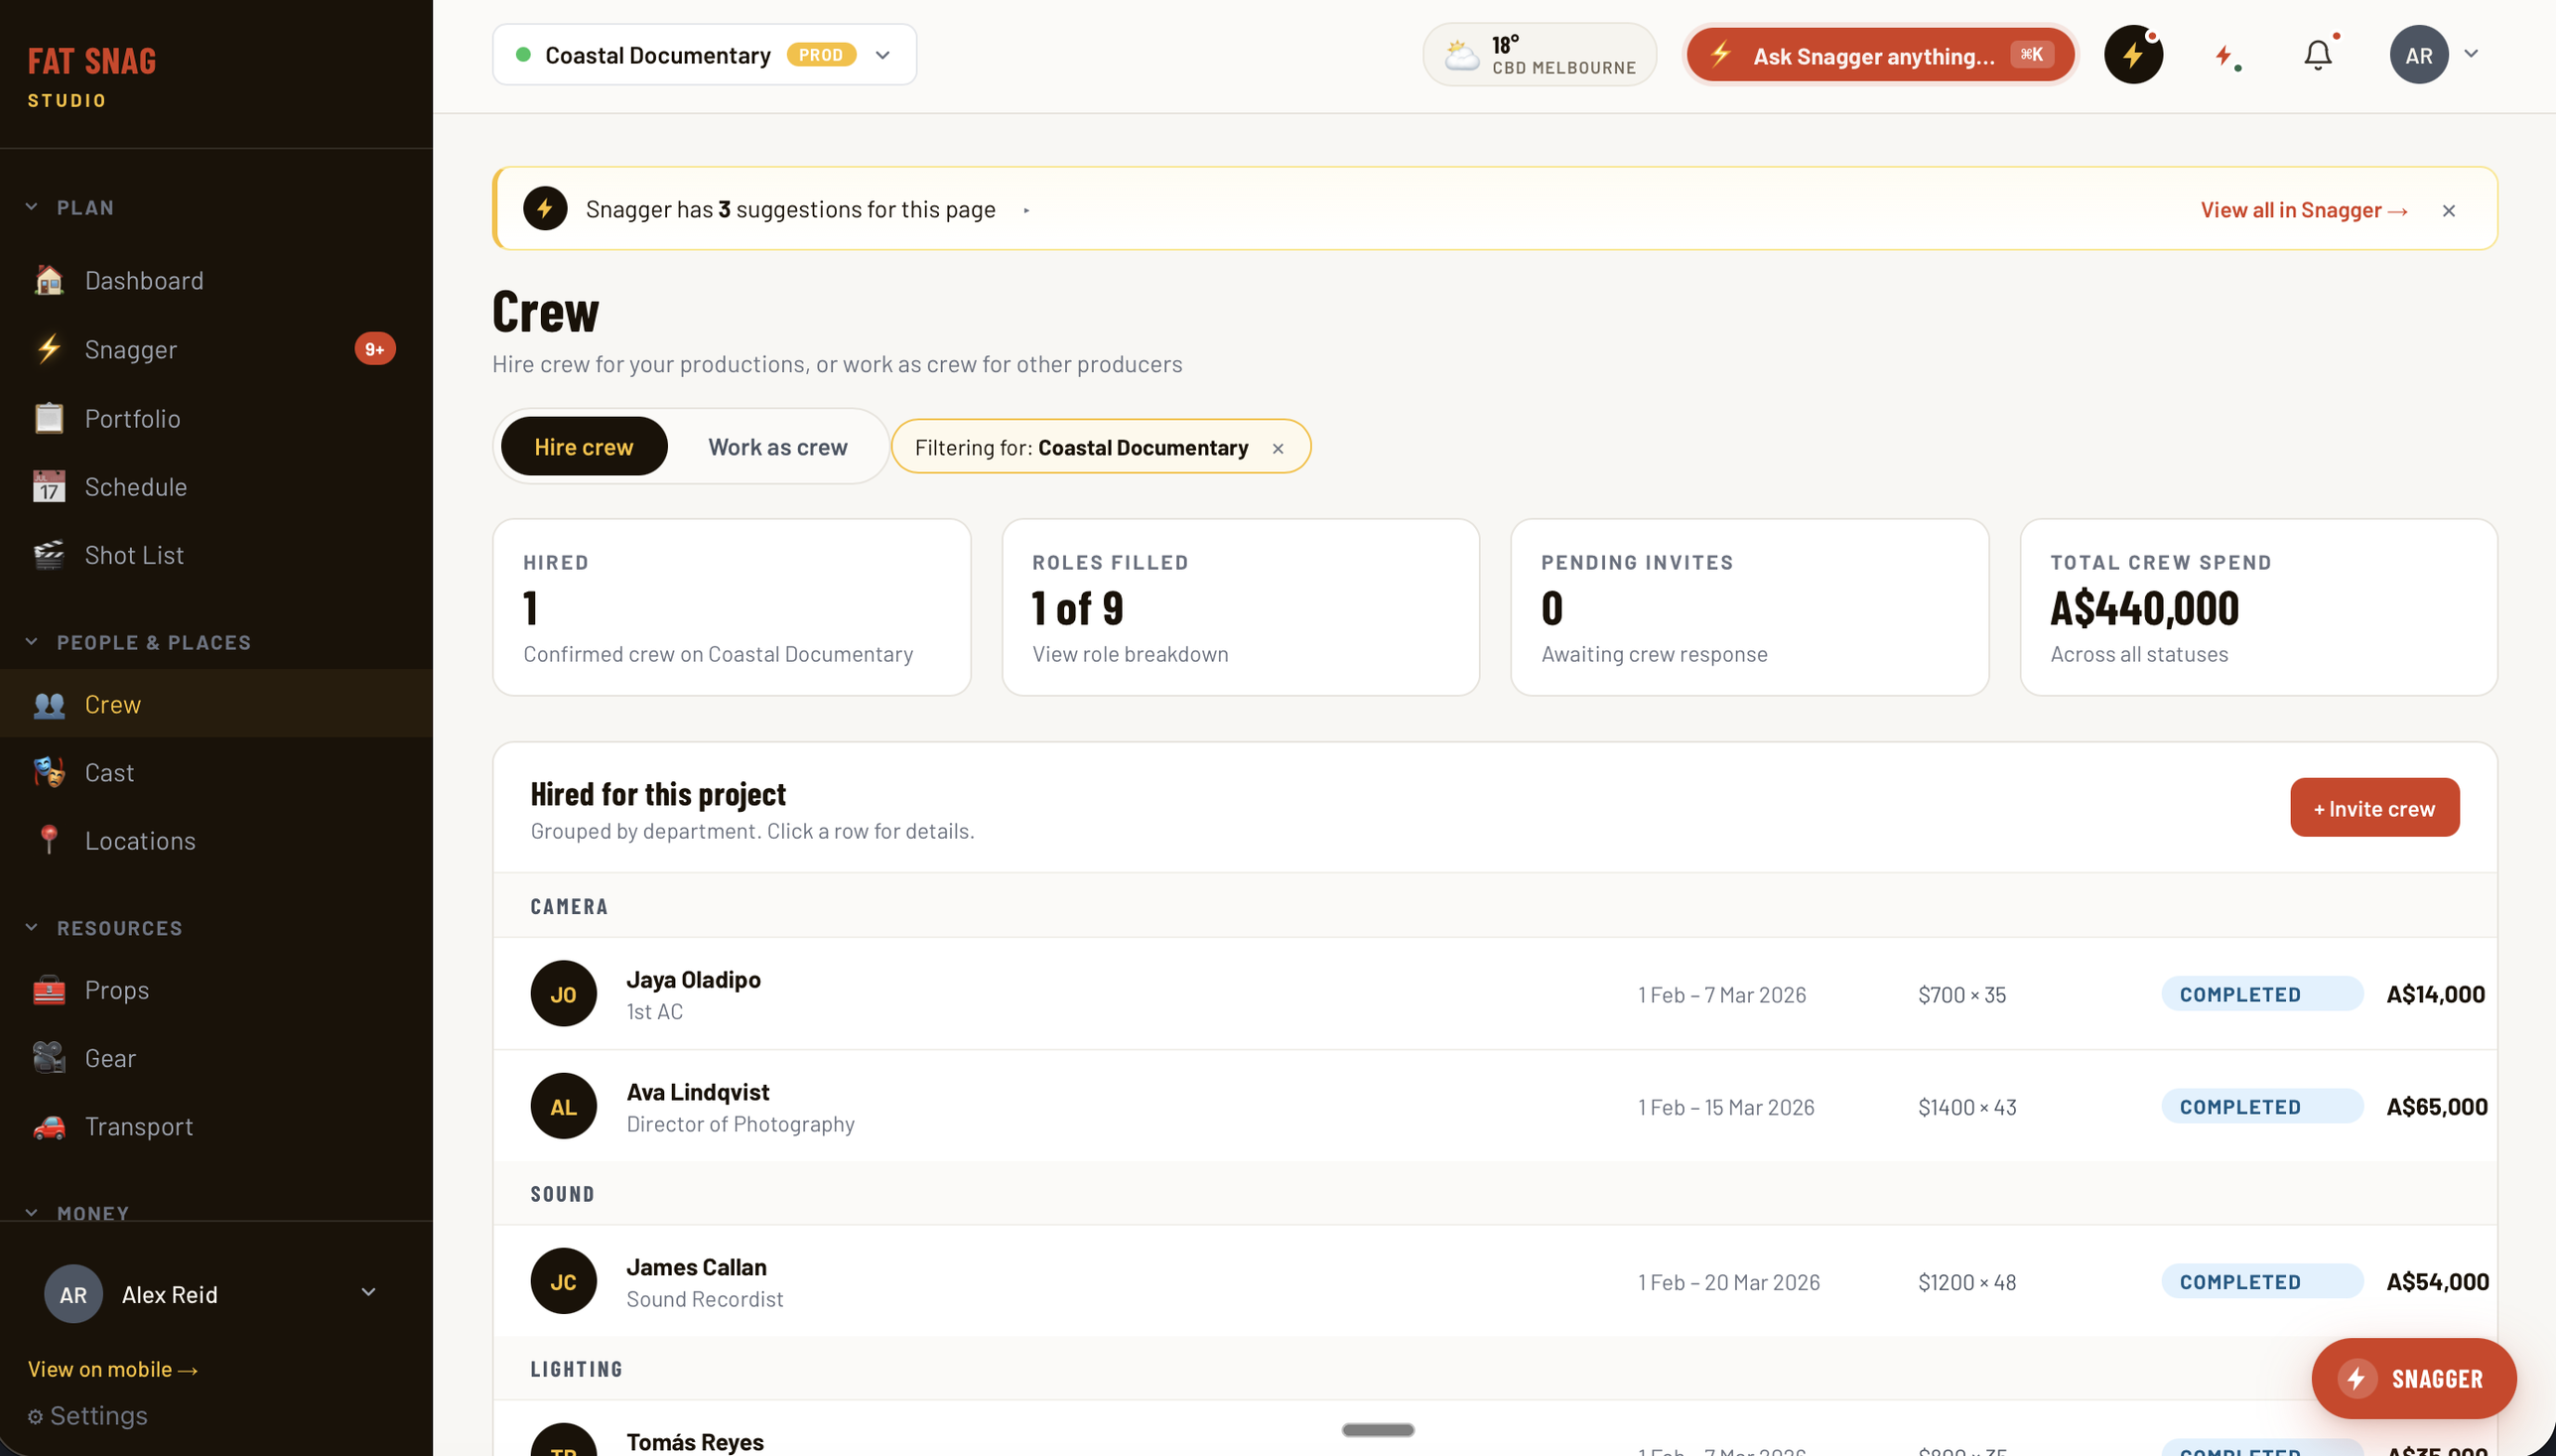Open the floating SNAGGER button

click(2413, 1378)
